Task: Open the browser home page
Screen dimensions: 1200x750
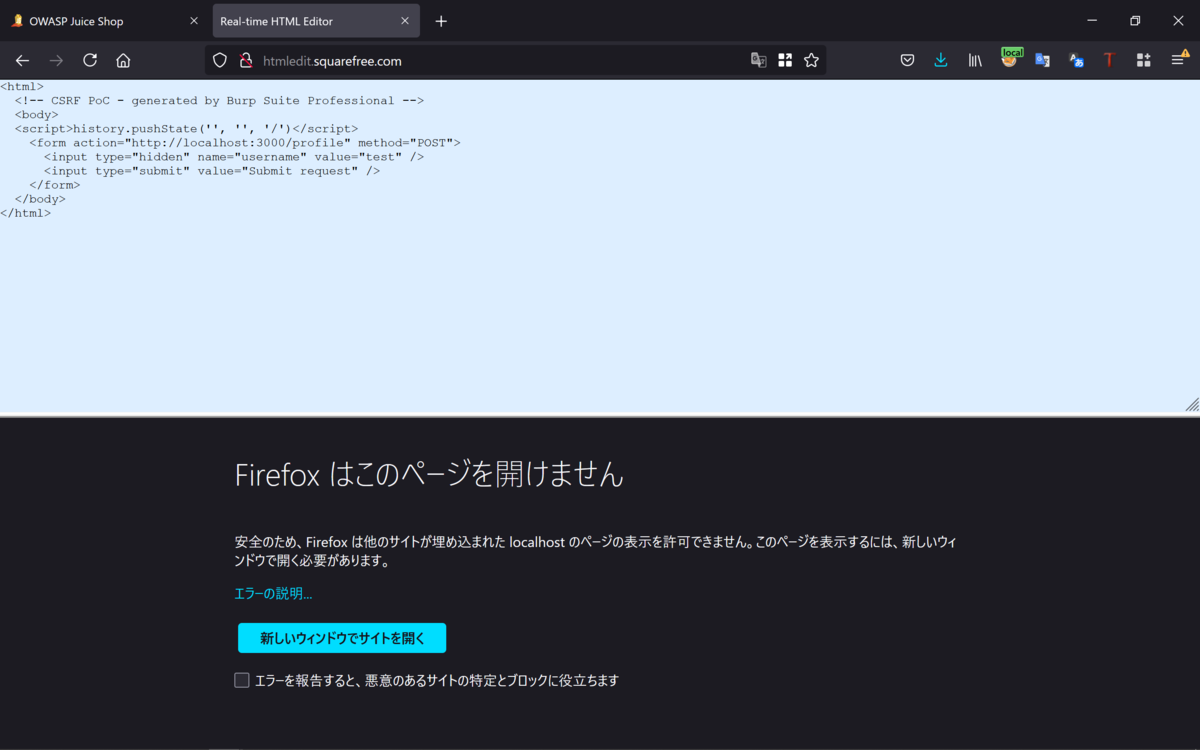Action: pos(123,60)
